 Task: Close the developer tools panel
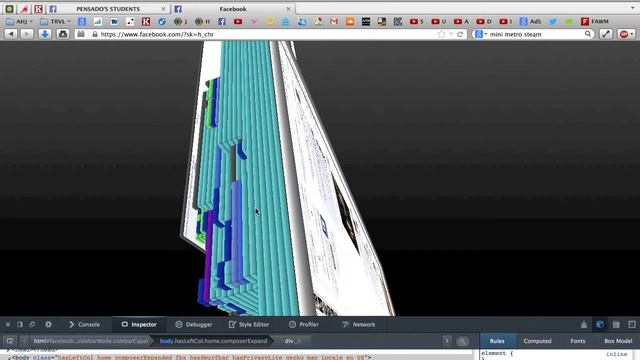[8, 324]
